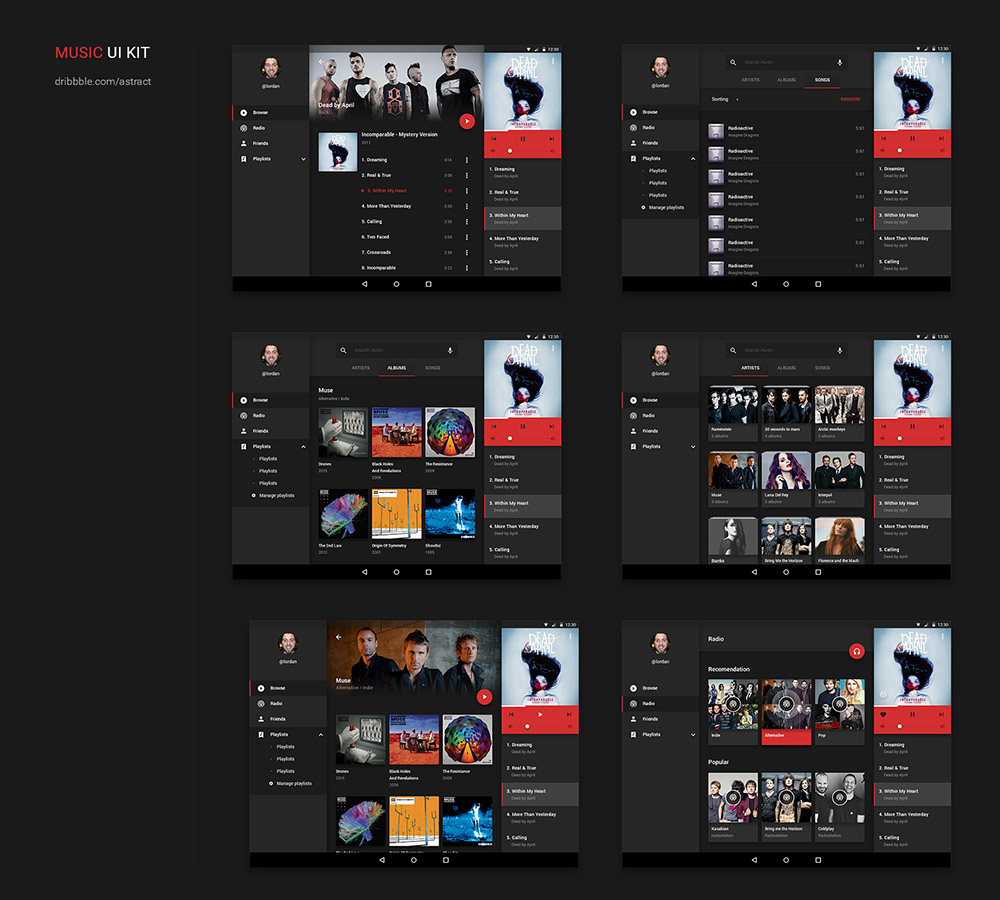Open the Sorting dropdown on Songs tab screen
Viewport: 1000px width, 900px height.
[x=725, y=100]
